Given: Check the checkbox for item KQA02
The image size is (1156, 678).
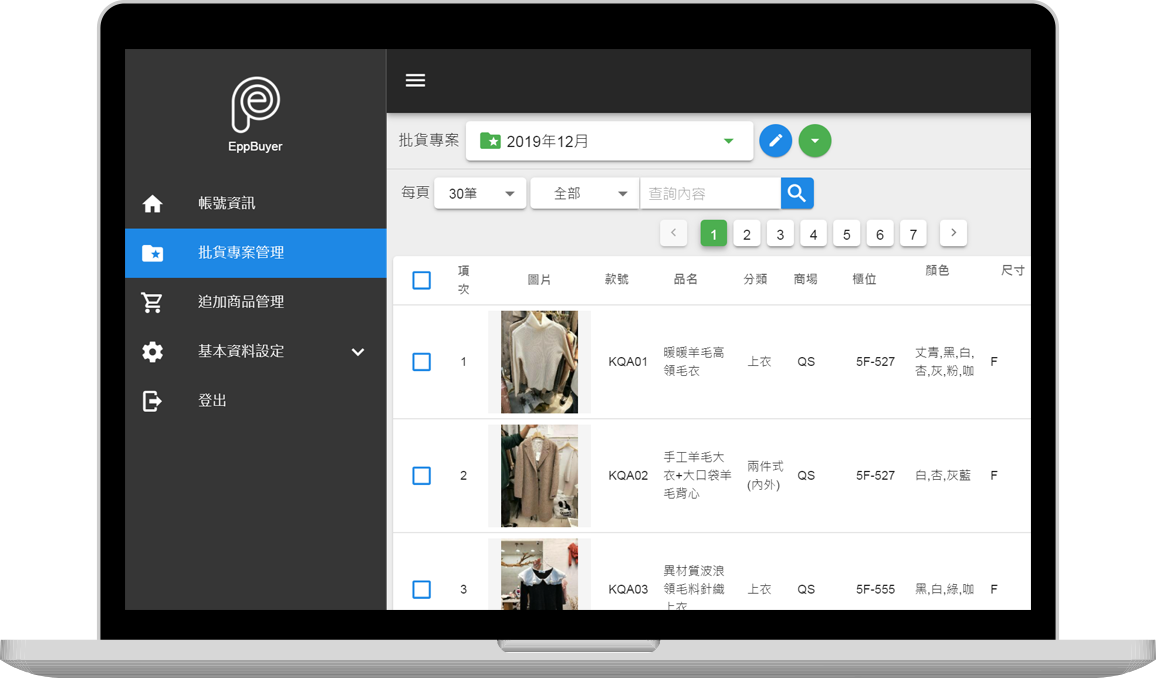Looking at the screenshot, I should pyautogui.click(x=421, y=476).
